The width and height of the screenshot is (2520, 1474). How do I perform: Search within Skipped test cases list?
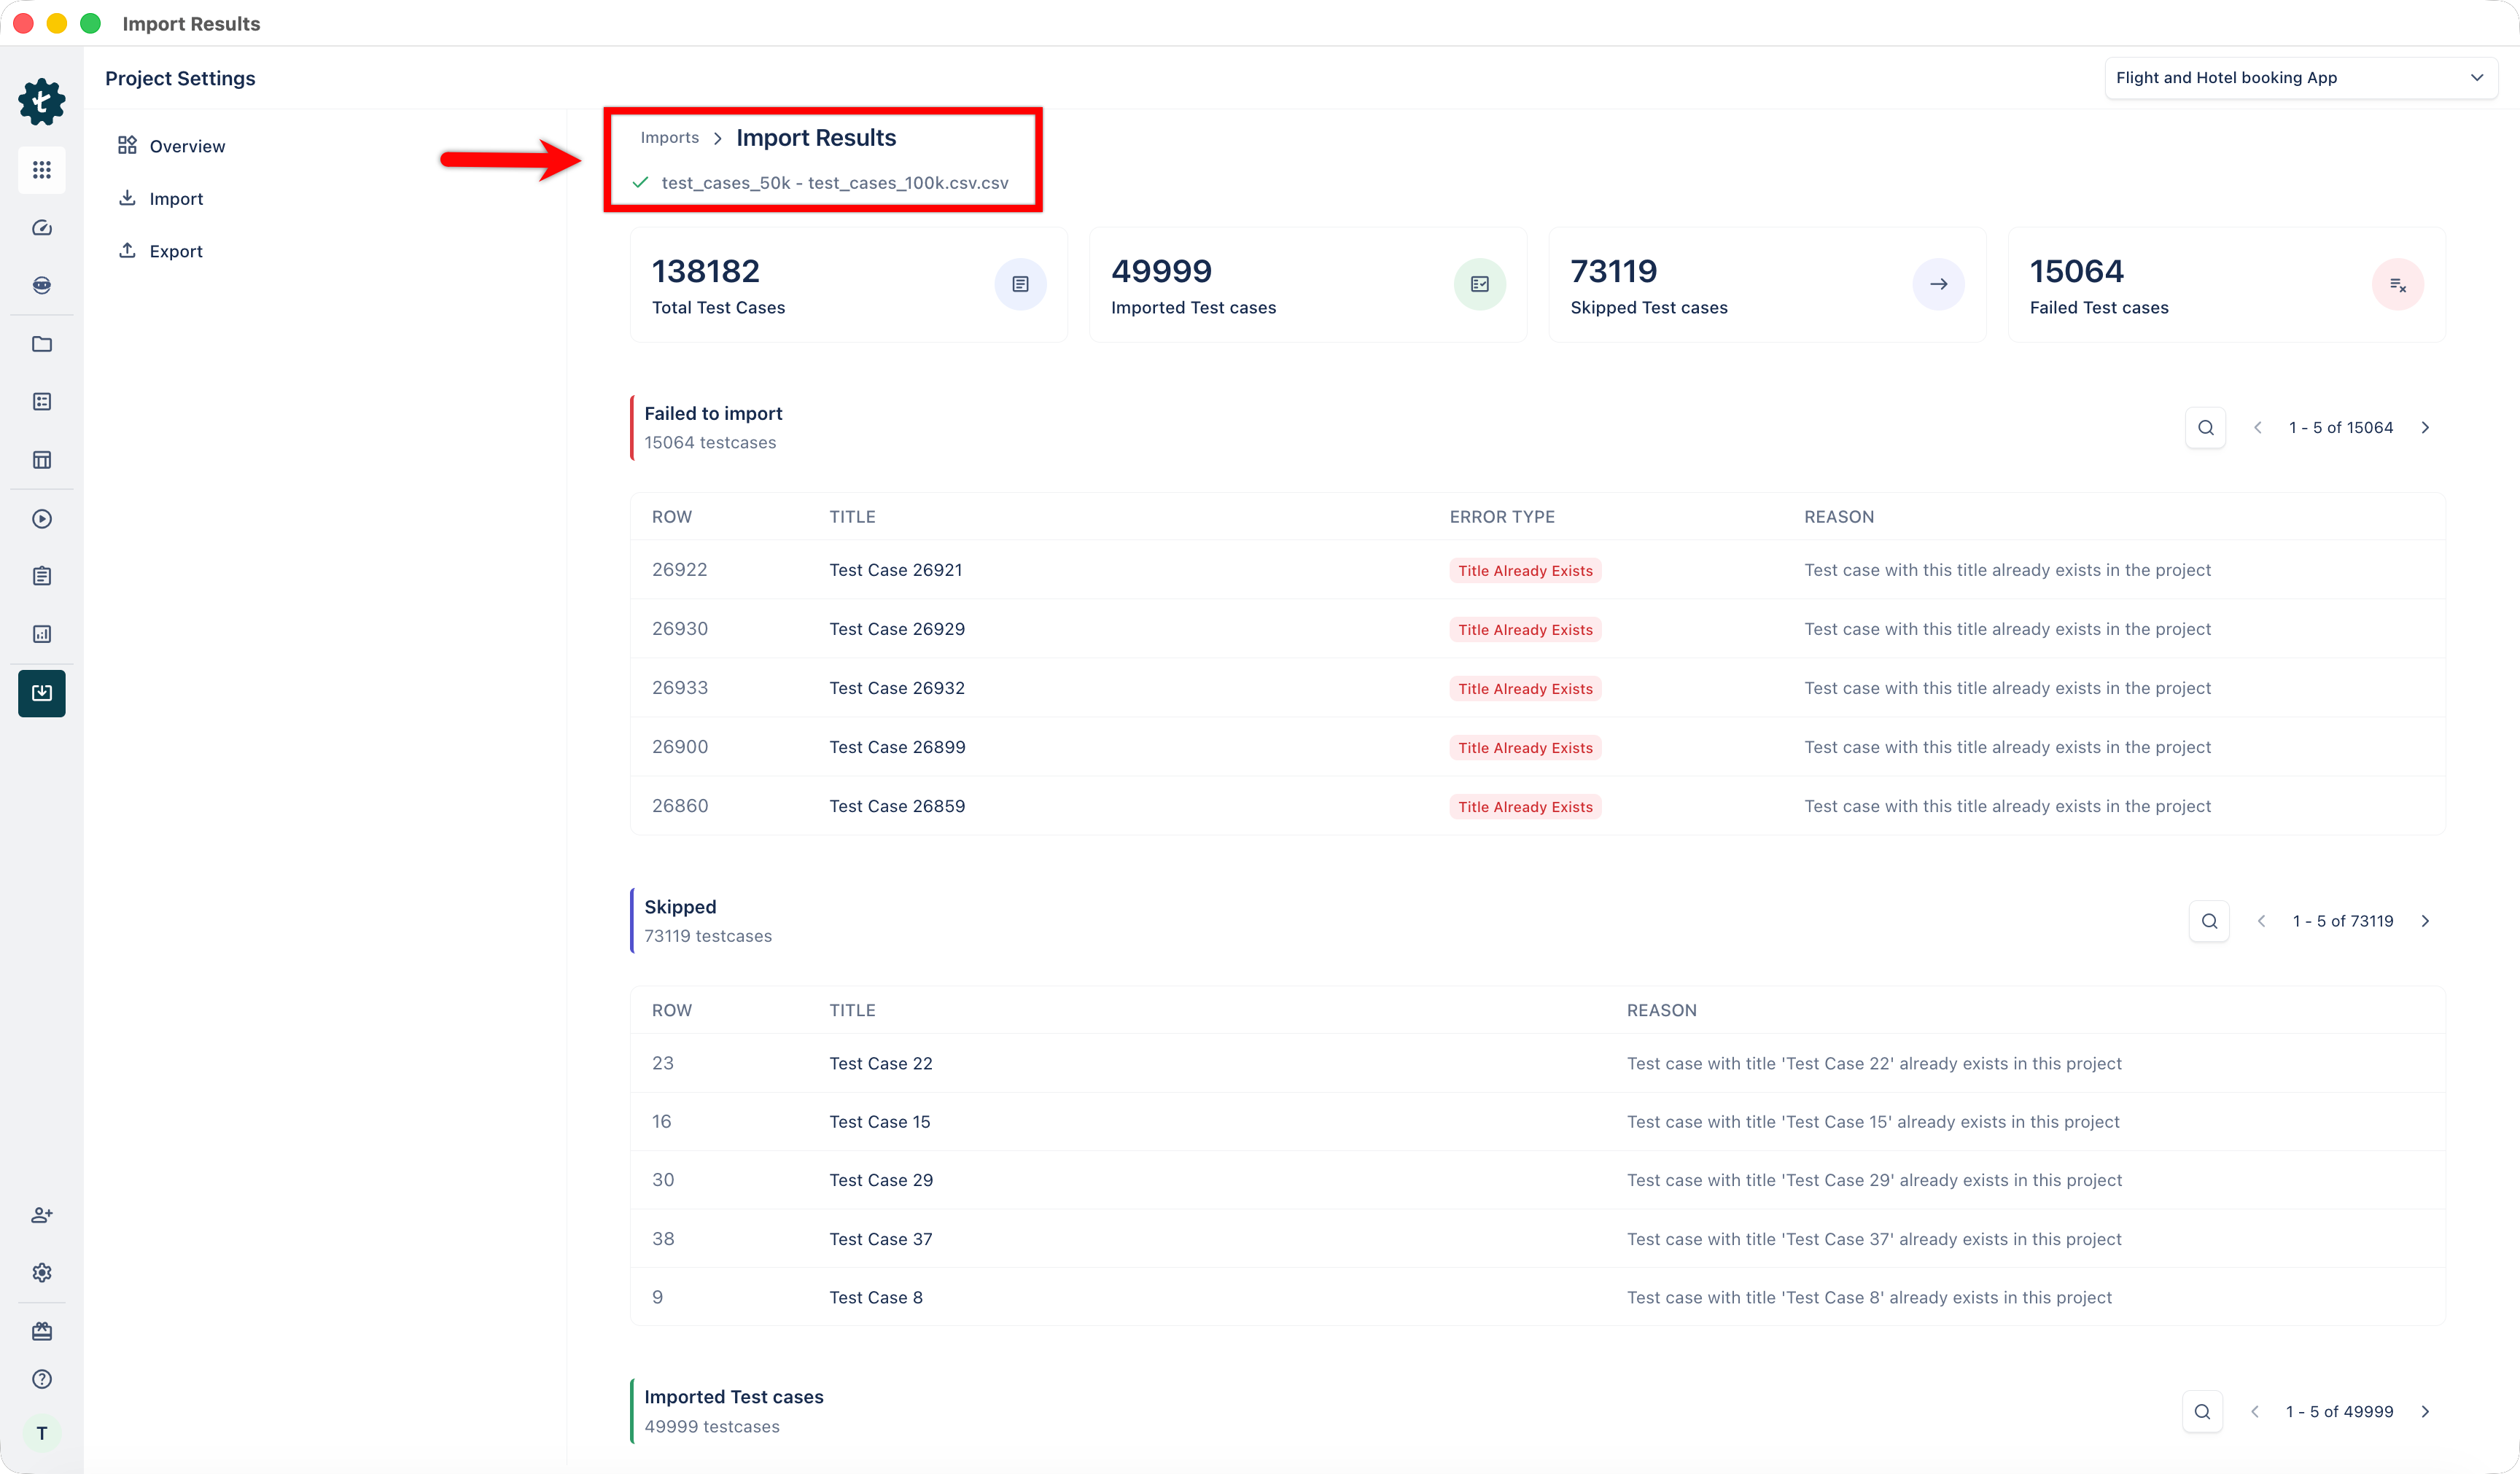pyautogui.click(x=2209, y=921)
